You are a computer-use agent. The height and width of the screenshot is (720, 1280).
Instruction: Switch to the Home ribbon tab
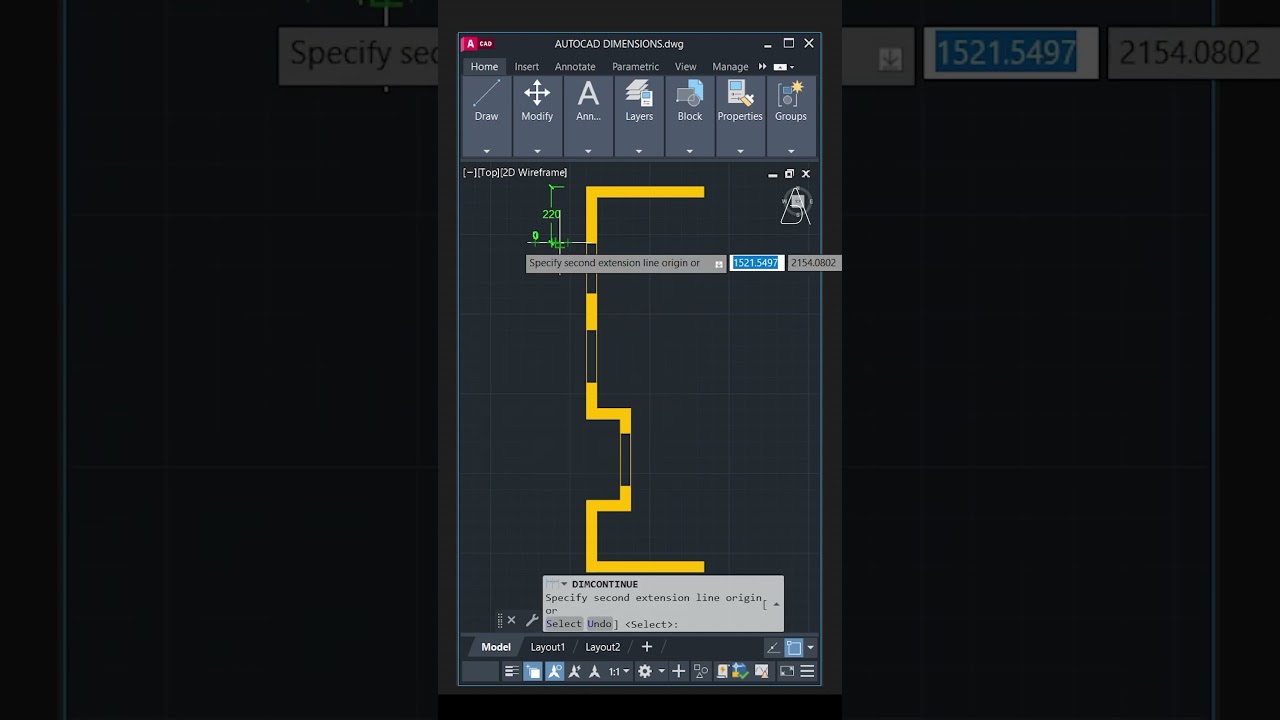[x=484, y=67]
